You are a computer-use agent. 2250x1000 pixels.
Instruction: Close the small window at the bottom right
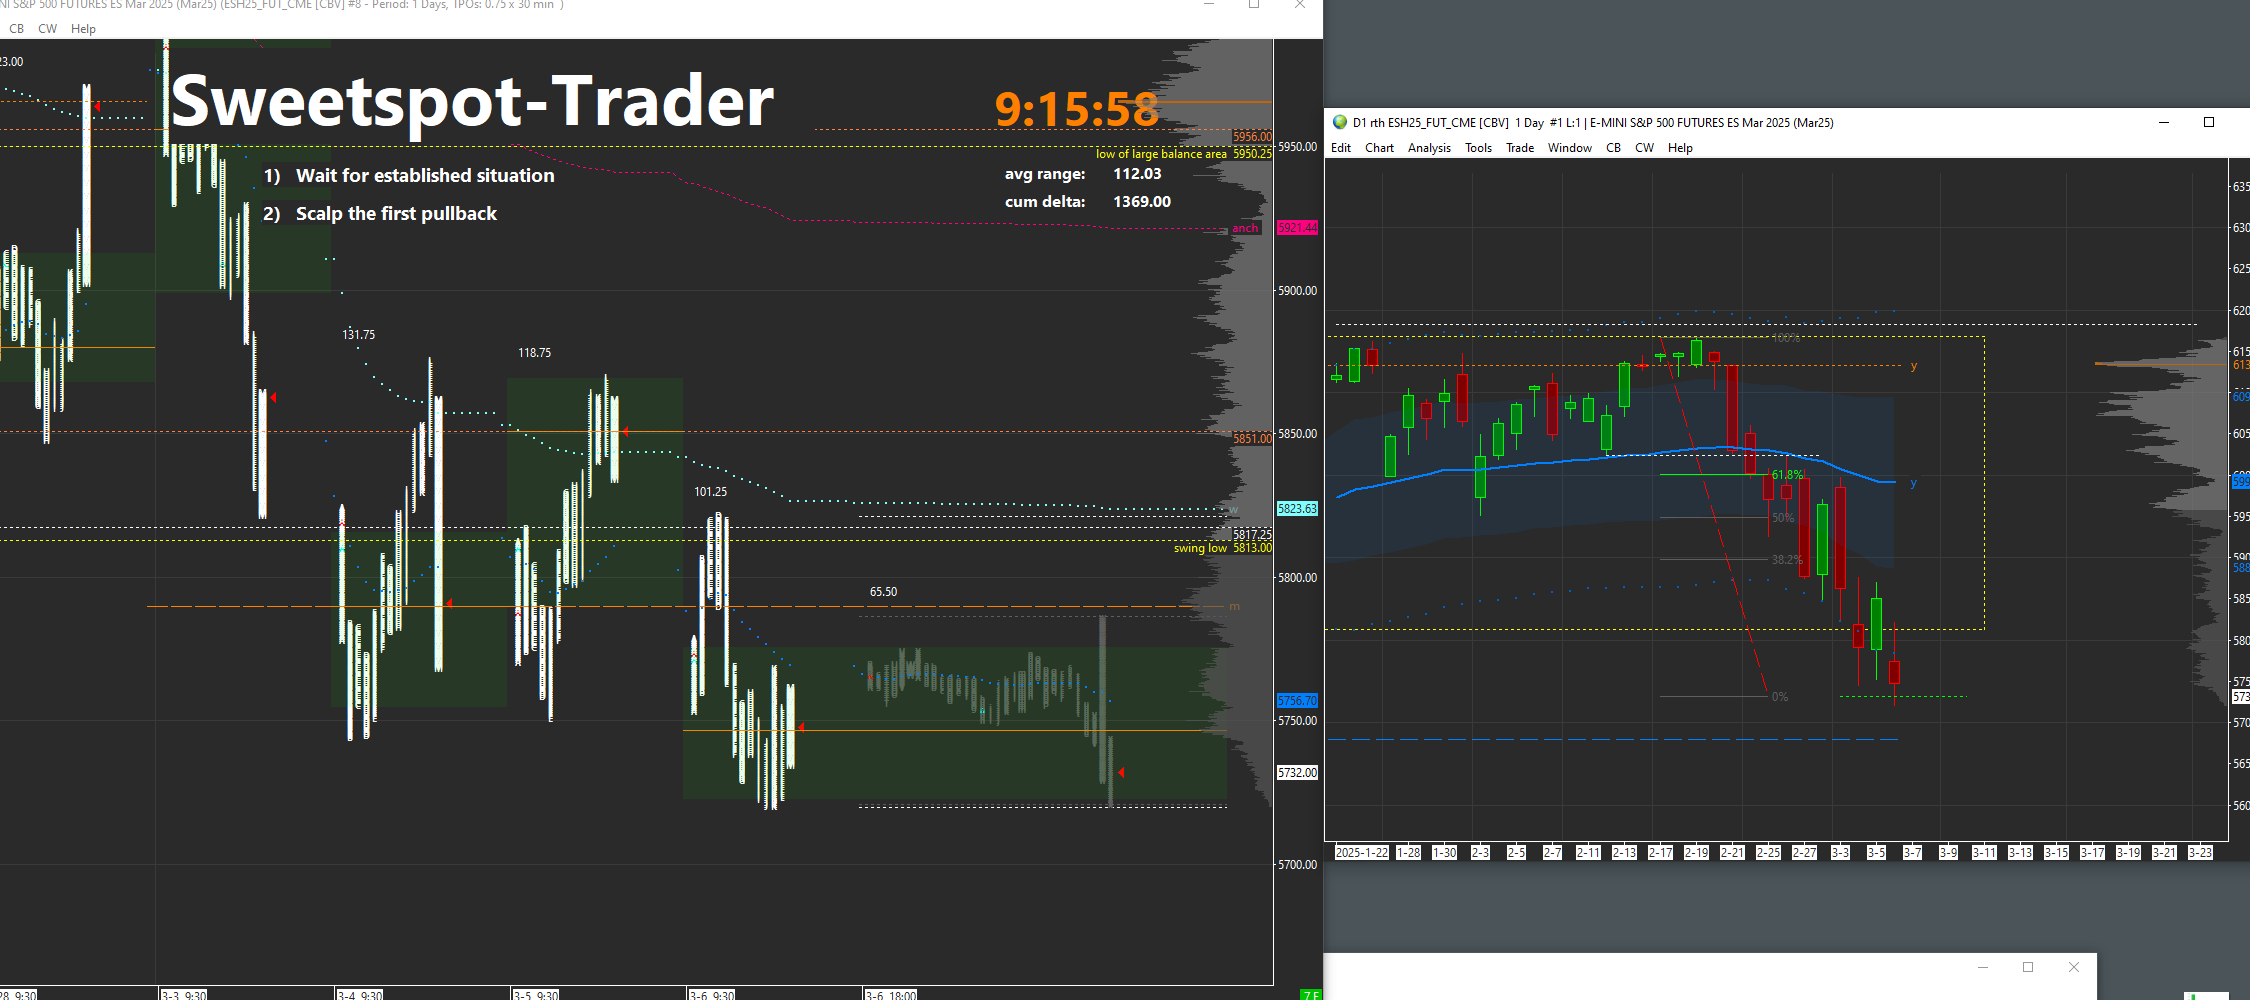pos(2073,967)
